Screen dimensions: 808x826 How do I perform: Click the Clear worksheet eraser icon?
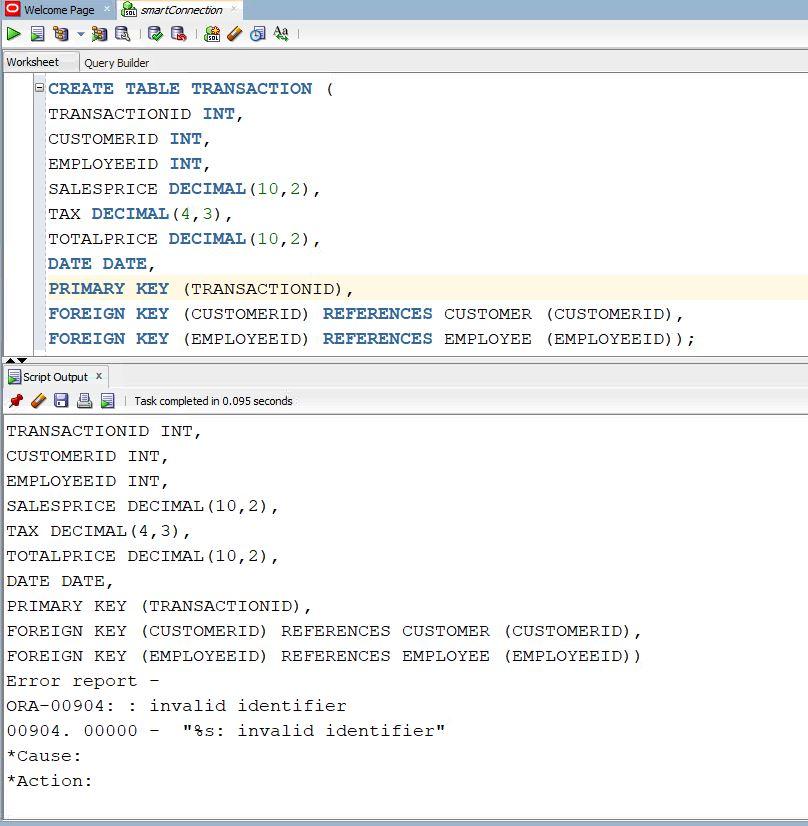pyautogui.click(x=234, y=34)
